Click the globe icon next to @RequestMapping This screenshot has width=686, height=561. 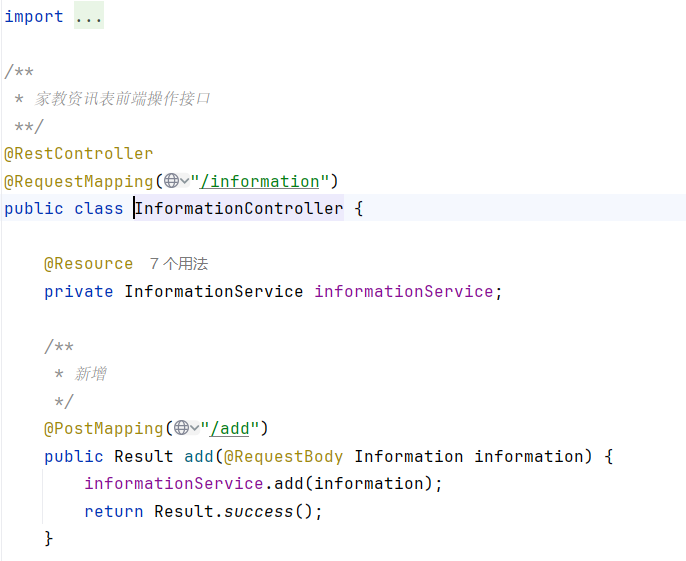click(172, 181)
